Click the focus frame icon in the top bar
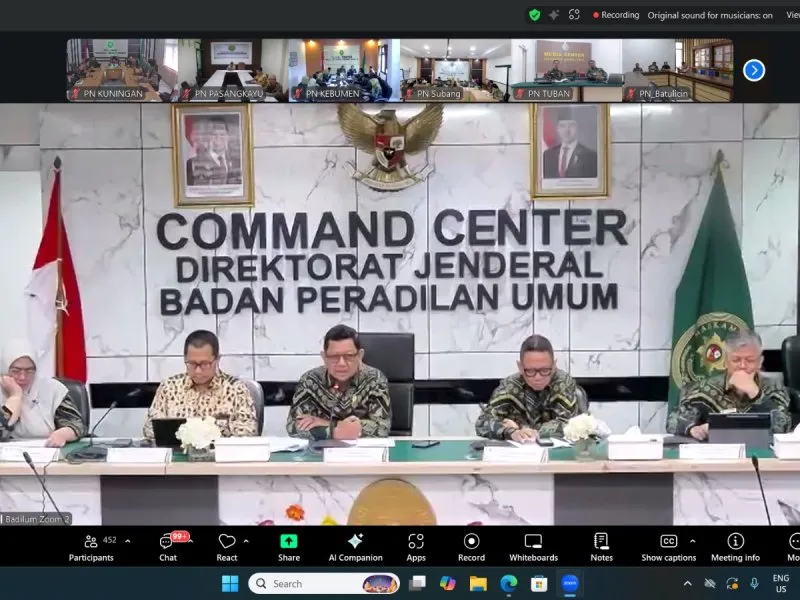 574,15
